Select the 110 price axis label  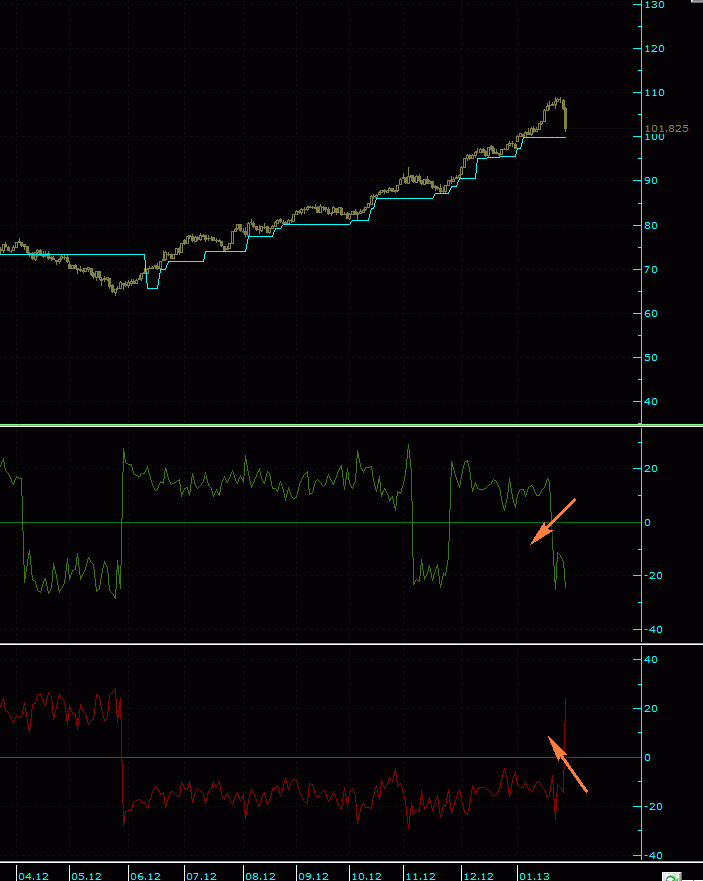click(655, 92)
